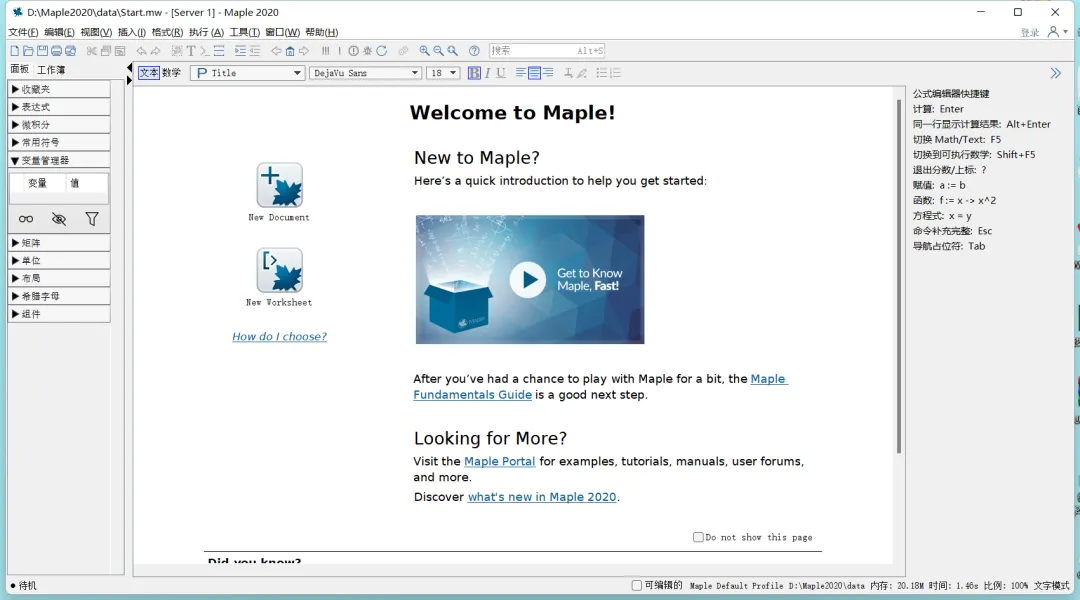Show variables with glasses icon
The height and width of the screenshot is (600, 1080).
[x=25, y=219]
